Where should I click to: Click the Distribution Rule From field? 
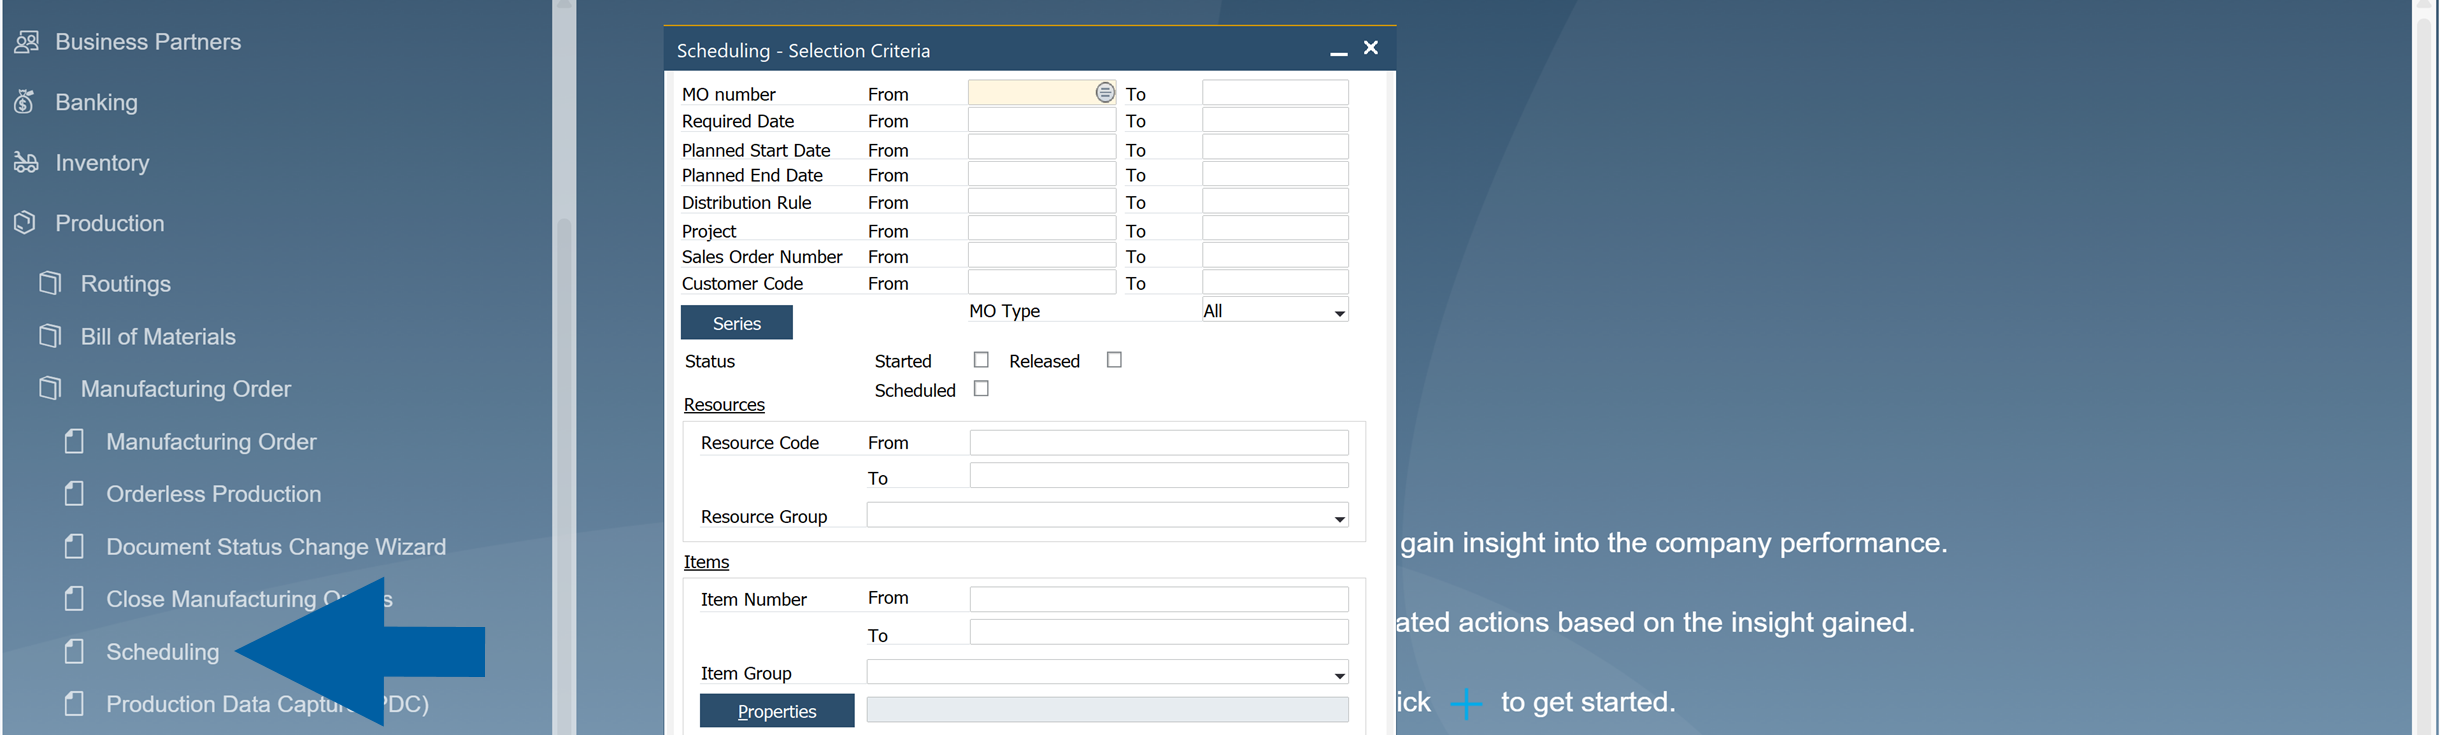pyautogui.click(x=1041, y=201)
